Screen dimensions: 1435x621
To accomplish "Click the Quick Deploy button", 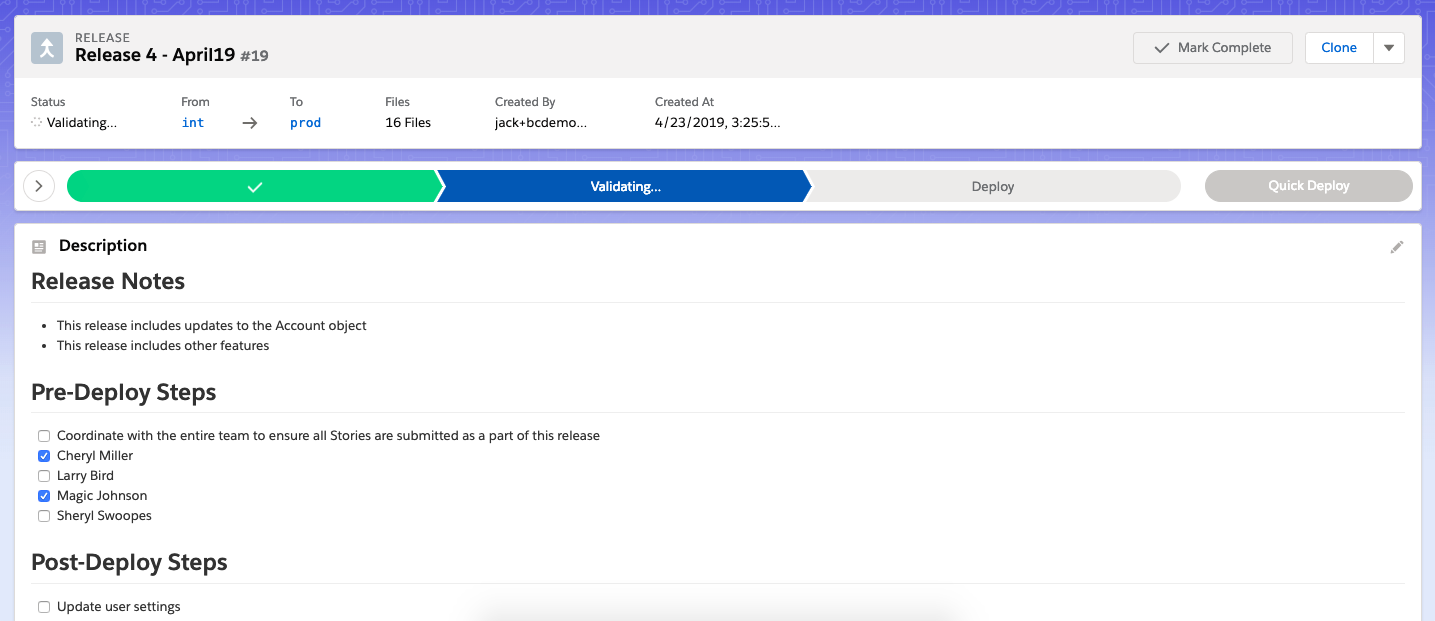I will [x=1308, y=186].
